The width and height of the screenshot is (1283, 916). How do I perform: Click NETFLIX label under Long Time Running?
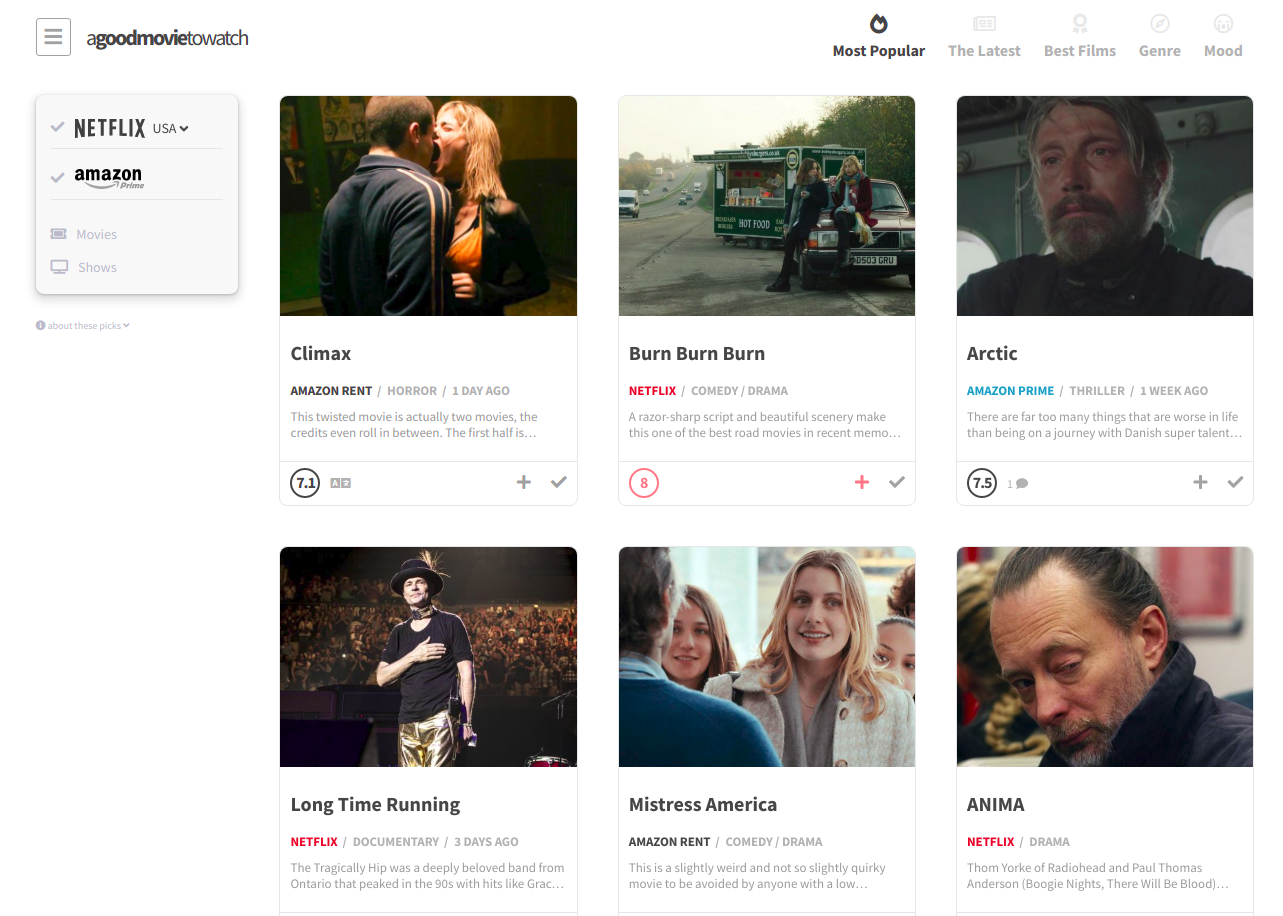pyautogui.click(x=314, y=842)
